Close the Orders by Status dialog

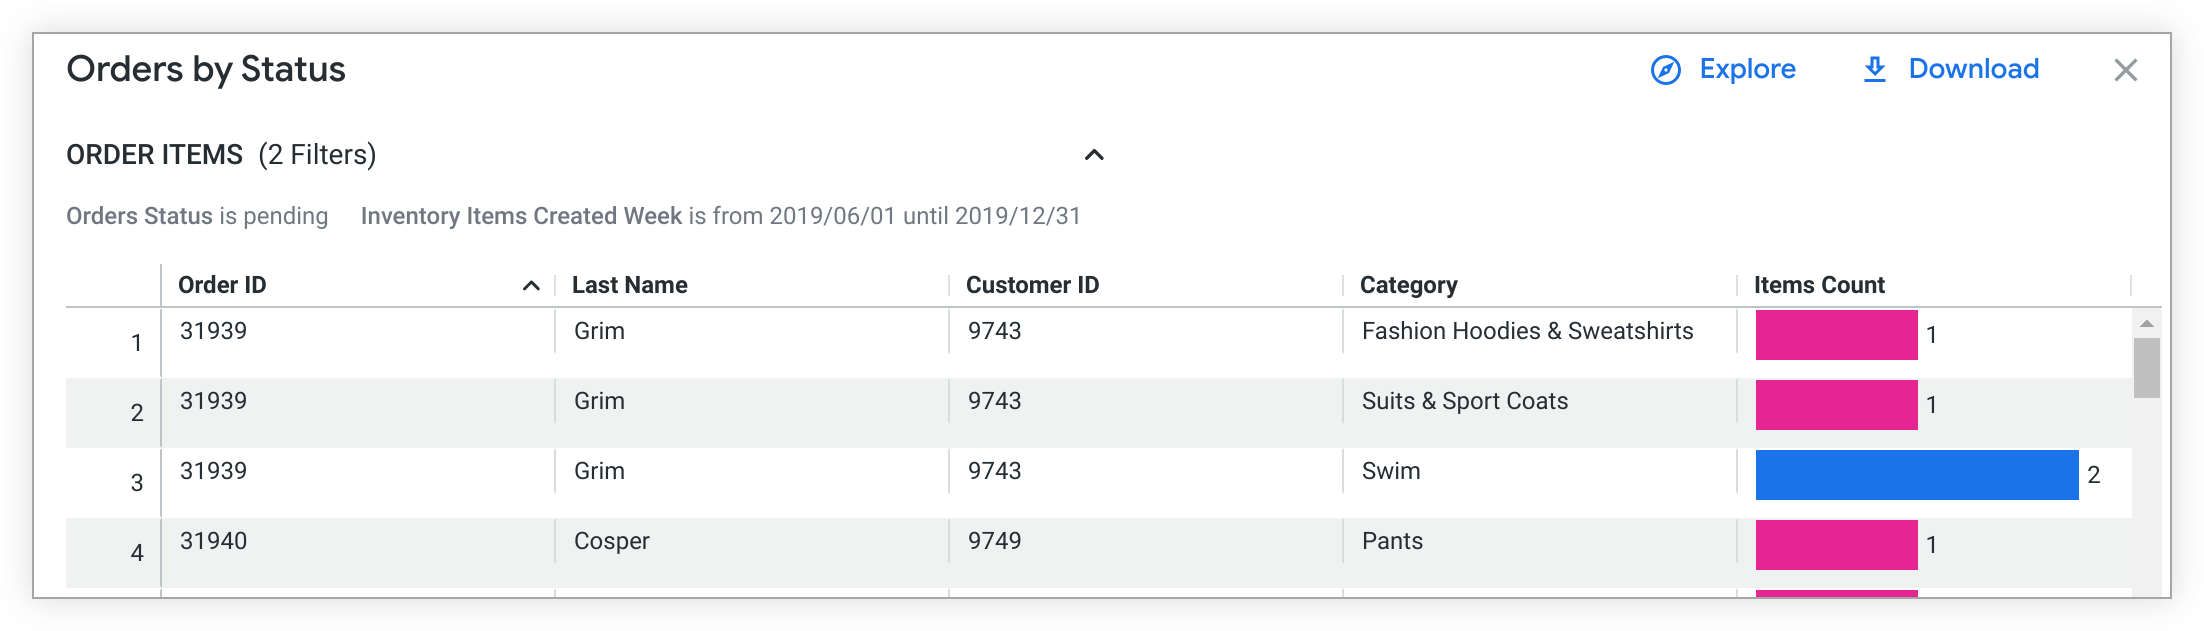pyautogui.click(x=2125, y=70)
